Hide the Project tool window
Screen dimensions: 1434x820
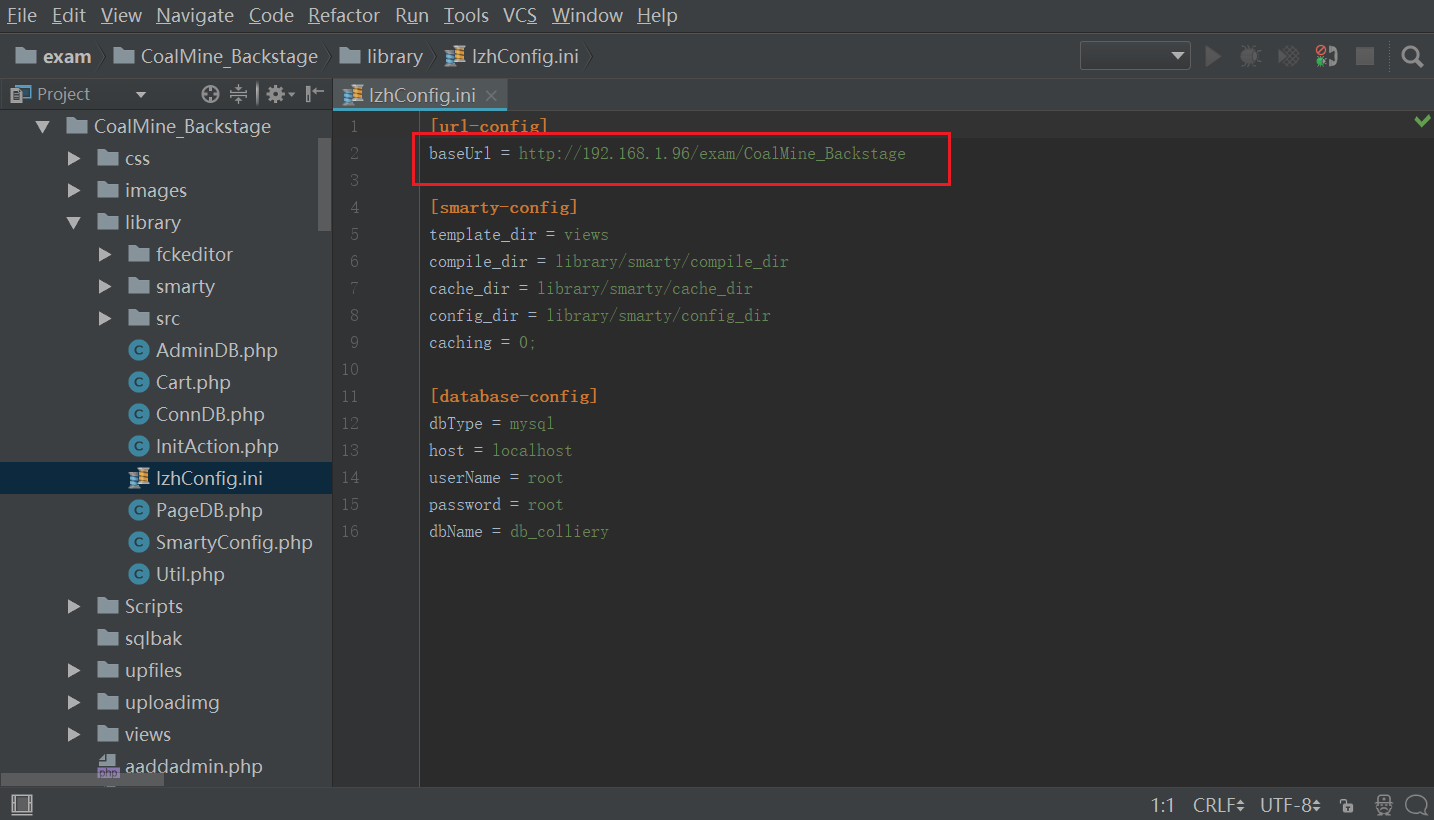point(314,94)
